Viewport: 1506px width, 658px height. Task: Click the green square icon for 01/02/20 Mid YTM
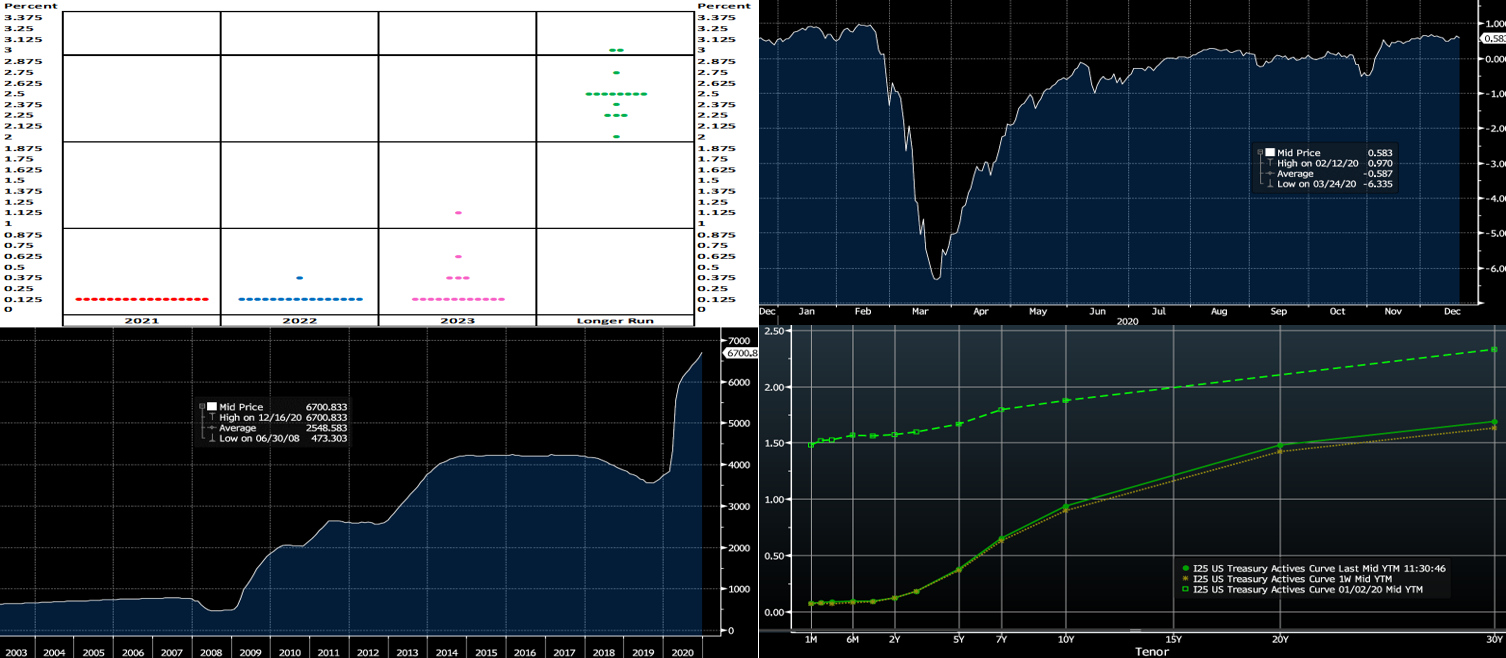tap(1185, 590)
